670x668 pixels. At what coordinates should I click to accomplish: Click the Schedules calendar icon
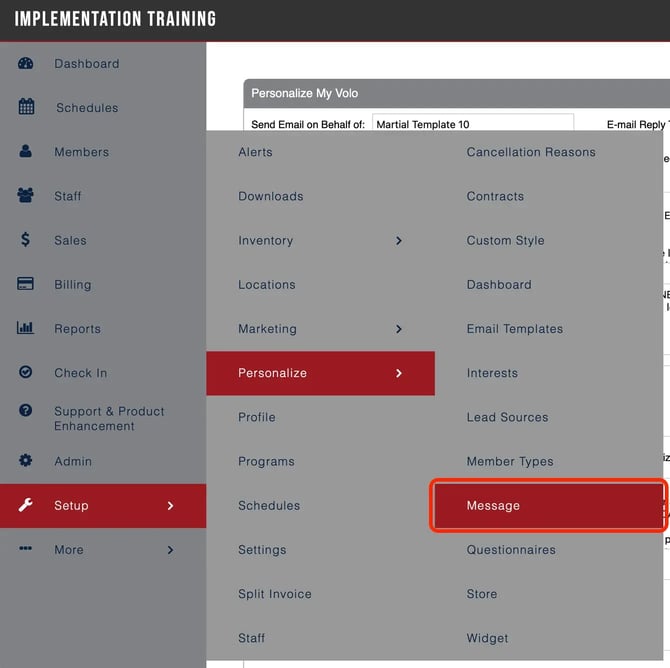26,107
